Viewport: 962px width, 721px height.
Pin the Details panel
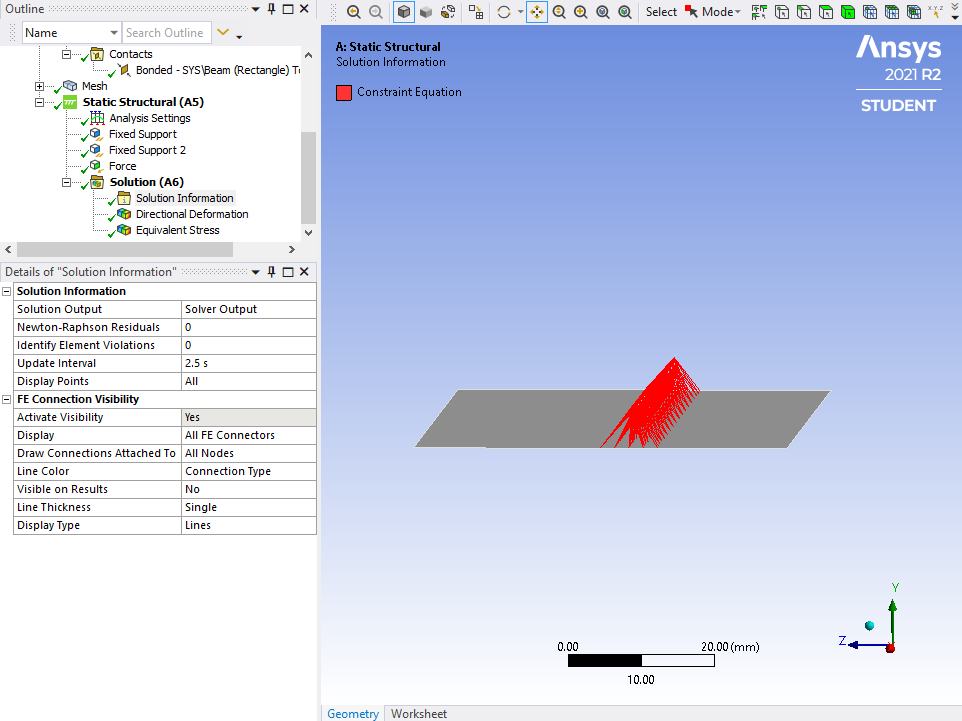[271, 272]
